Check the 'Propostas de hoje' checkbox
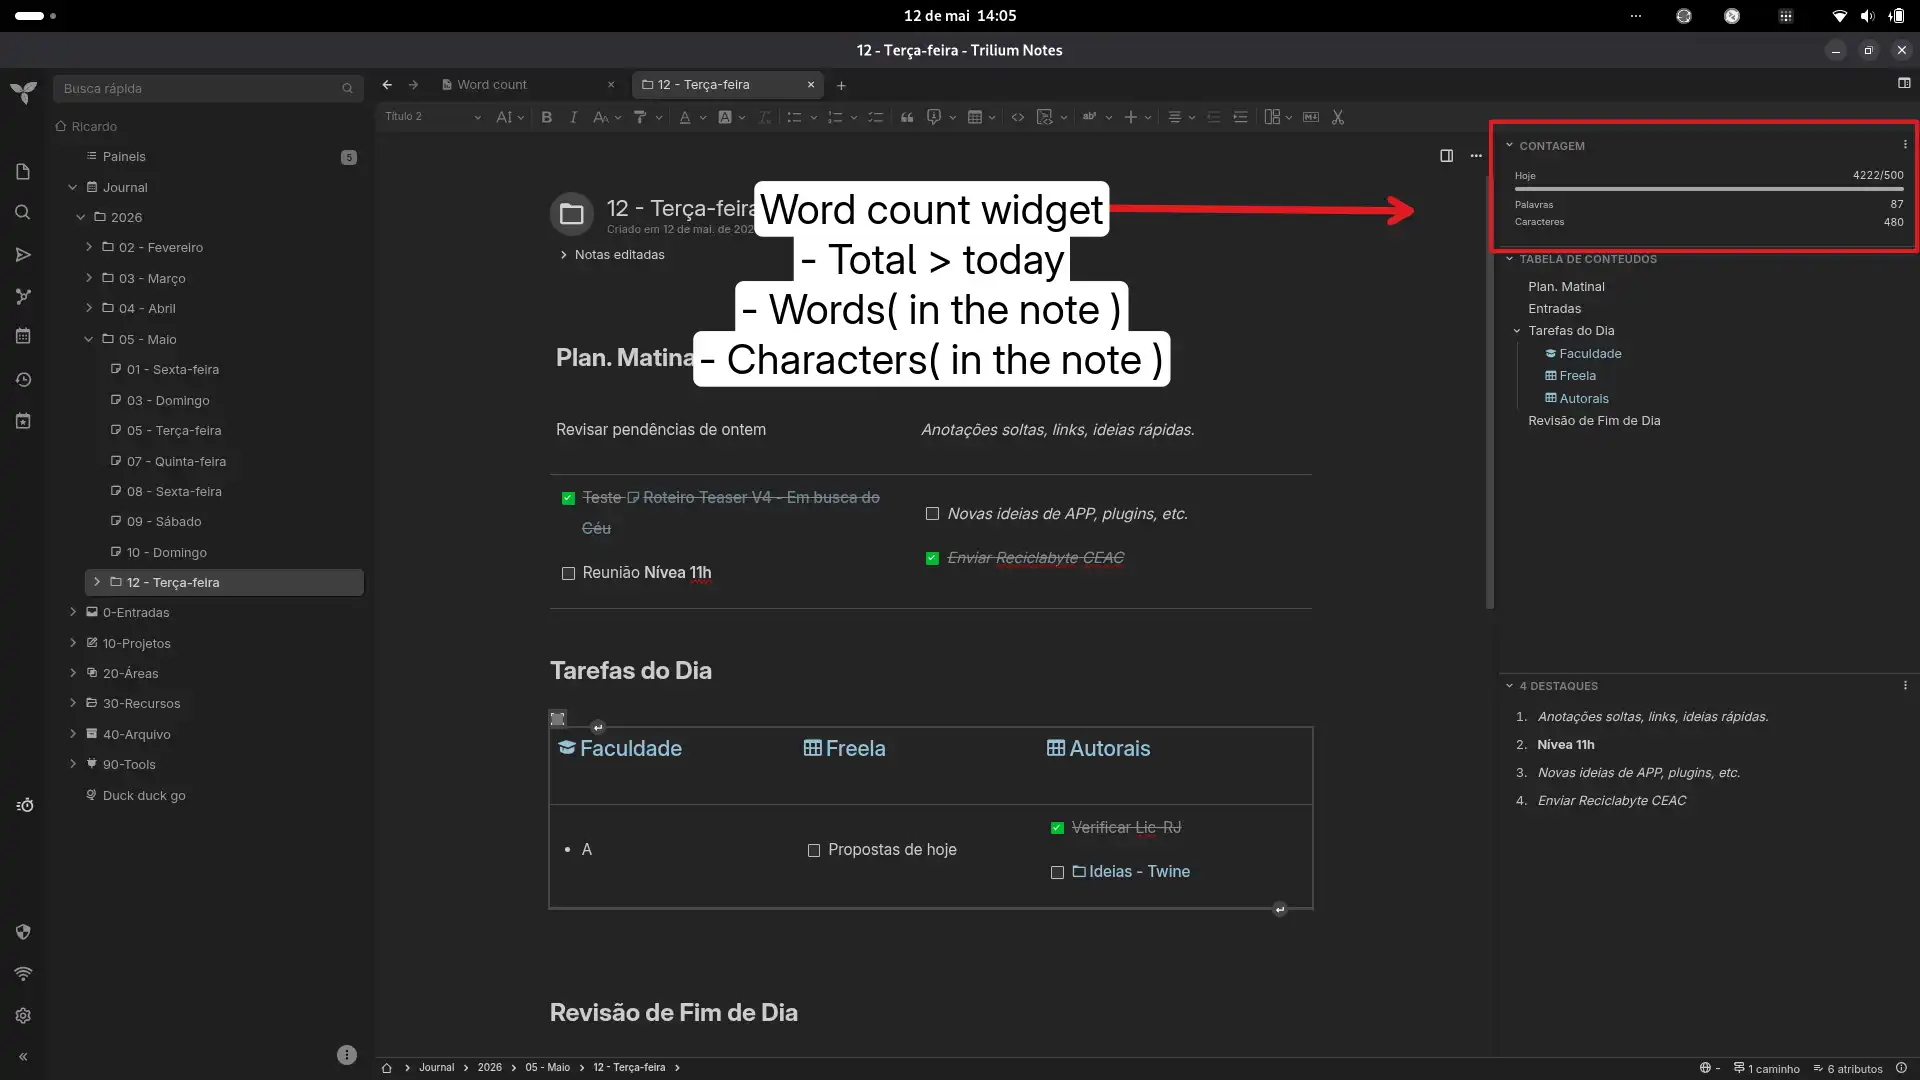The image size is (1920, 1080). tap(814, 851)
